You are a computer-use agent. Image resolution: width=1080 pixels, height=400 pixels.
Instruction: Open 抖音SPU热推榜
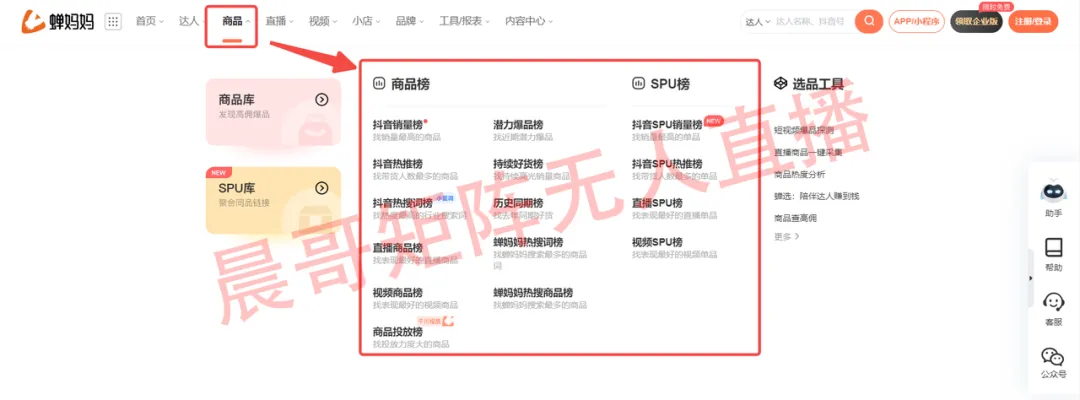[x=667, y=164]
